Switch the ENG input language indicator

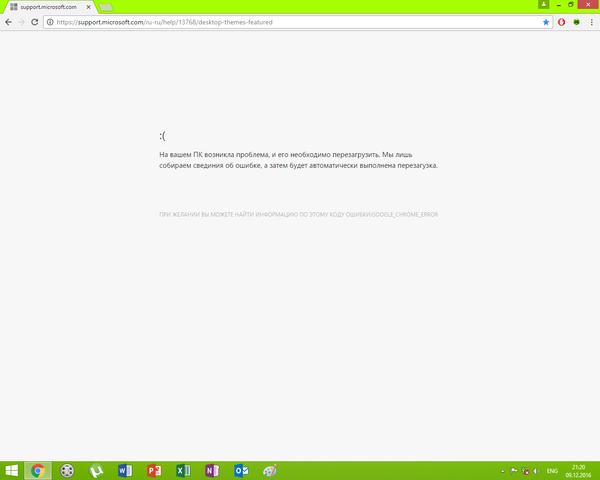pos(552,470)
